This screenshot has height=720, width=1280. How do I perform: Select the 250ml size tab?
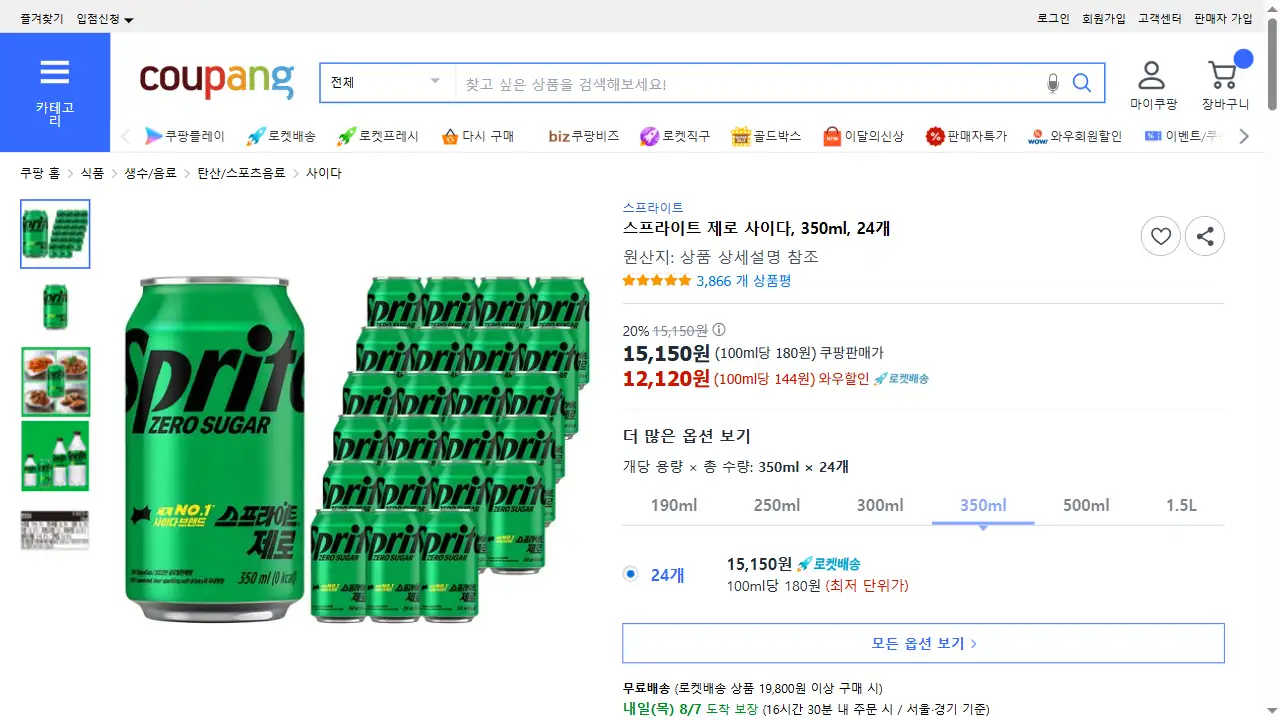coord(777,505)
